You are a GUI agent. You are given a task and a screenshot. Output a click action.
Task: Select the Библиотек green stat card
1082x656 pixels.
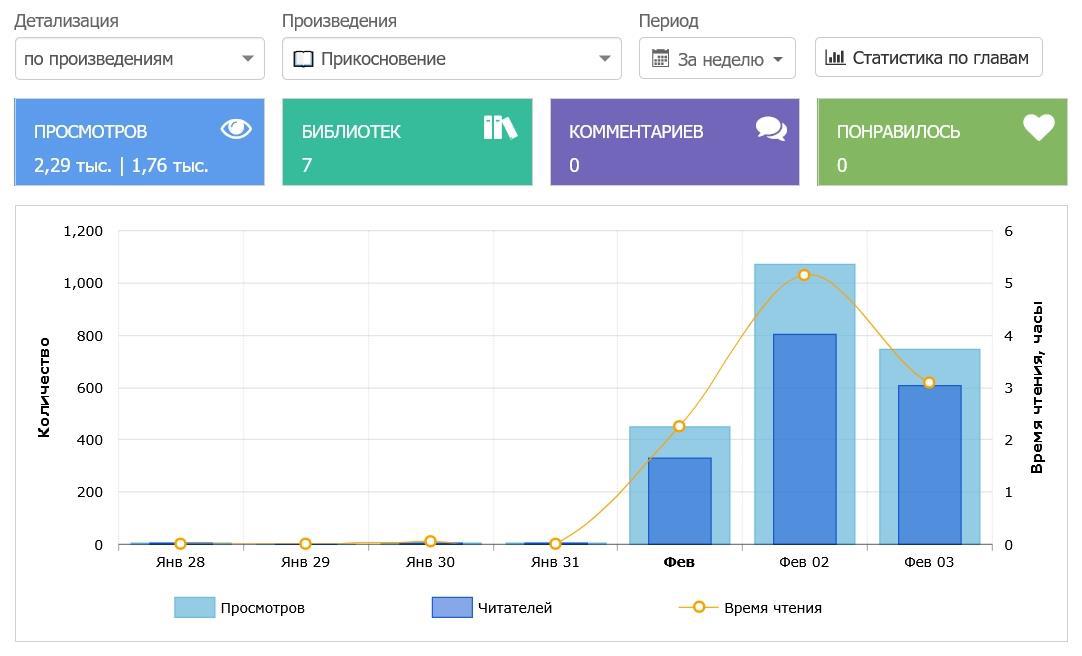click(x=407, y=142)
